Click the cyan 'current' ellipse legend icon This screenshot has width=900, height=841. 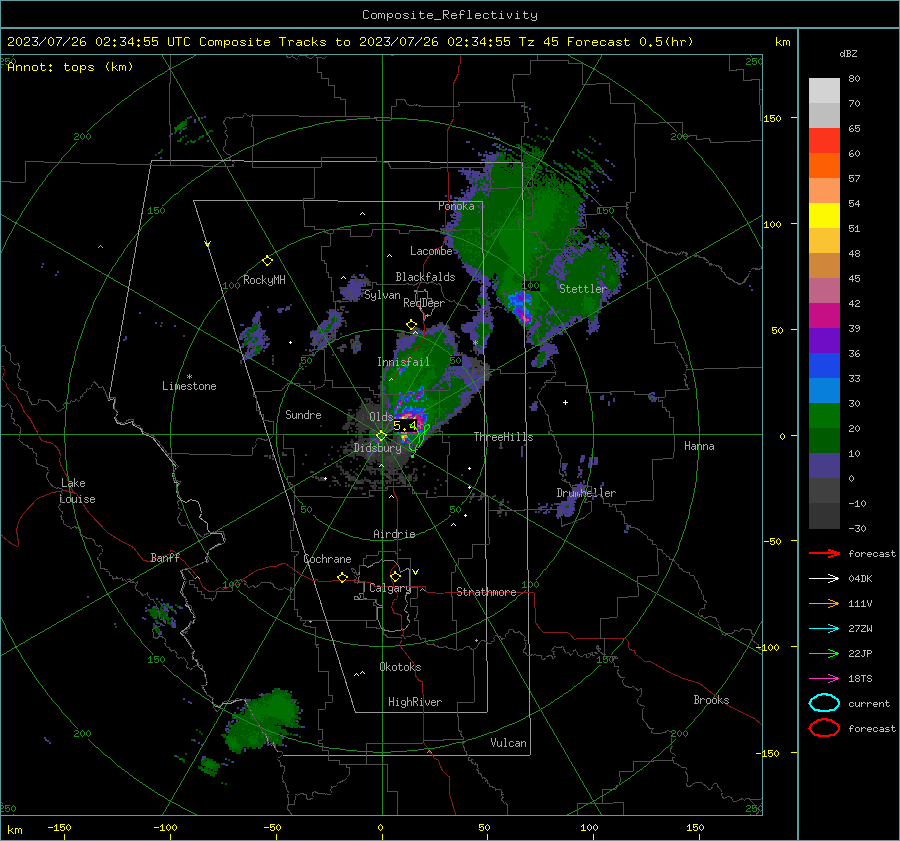coord(824,703)
